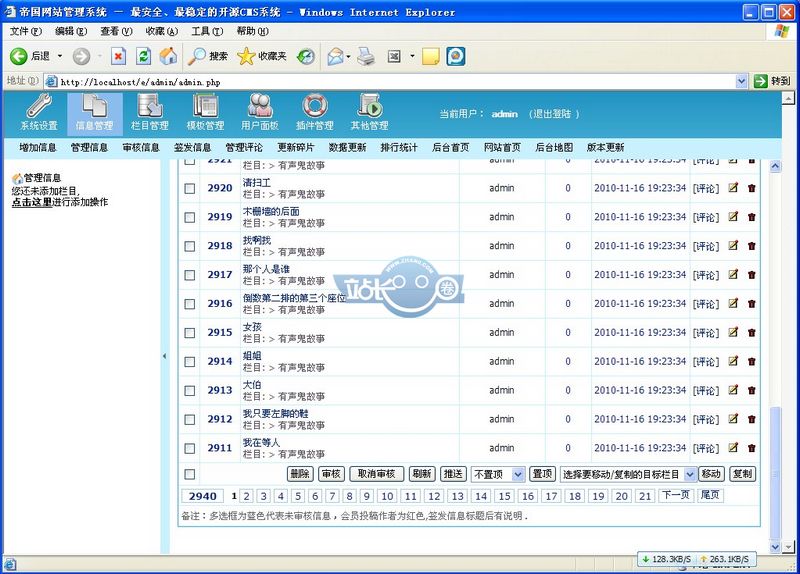Open 文件(F) menu
The image size is (800, 574).
coord(26,31)
